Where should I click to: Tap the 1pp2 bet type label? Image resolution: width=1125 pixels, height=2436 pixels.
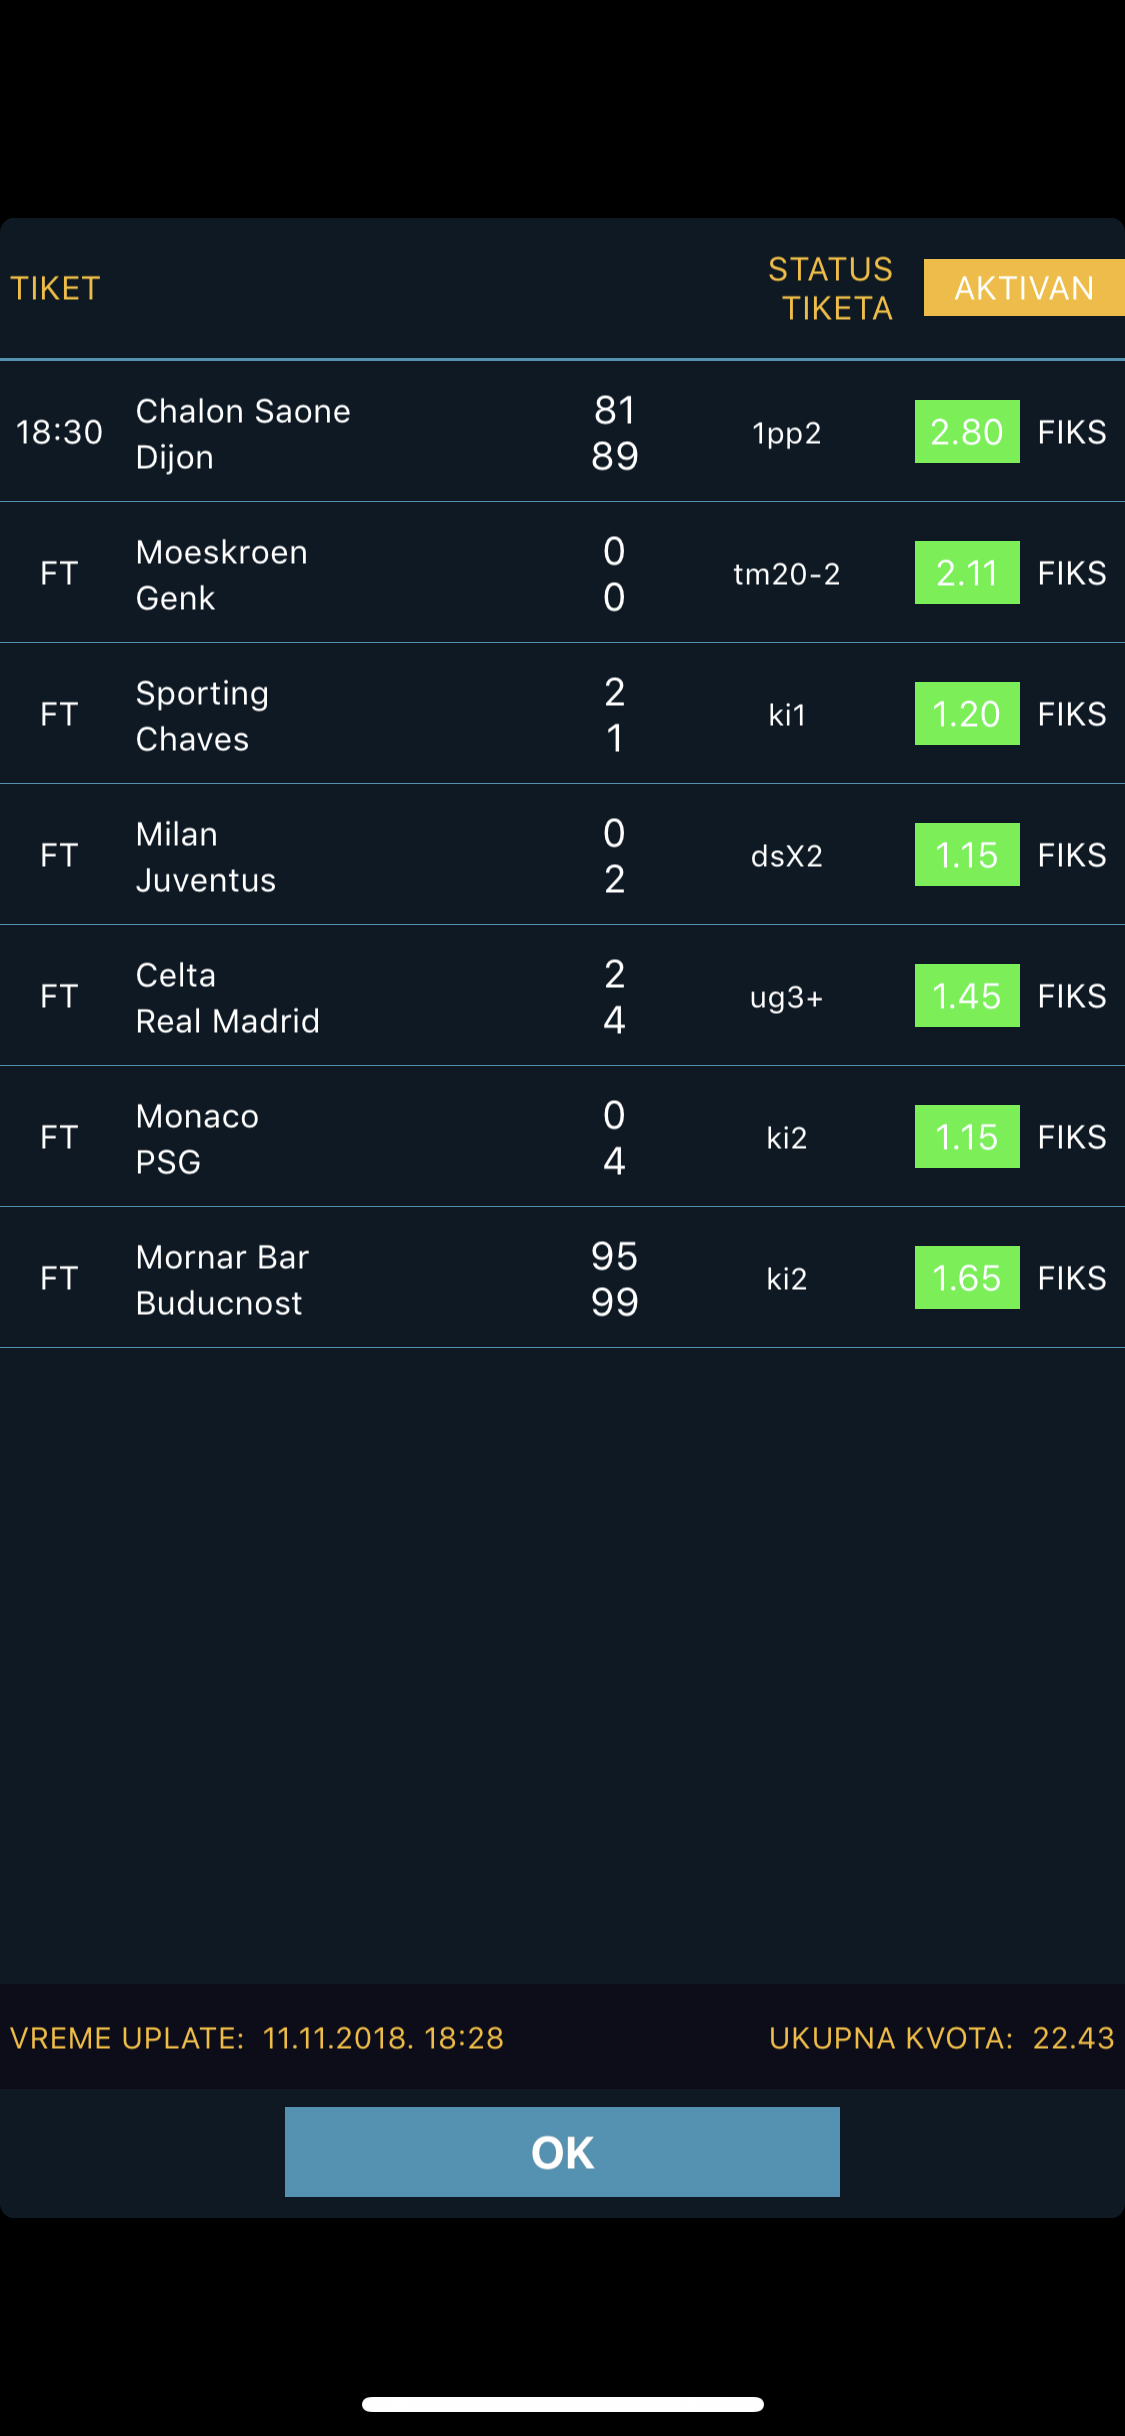coord(787,433)
